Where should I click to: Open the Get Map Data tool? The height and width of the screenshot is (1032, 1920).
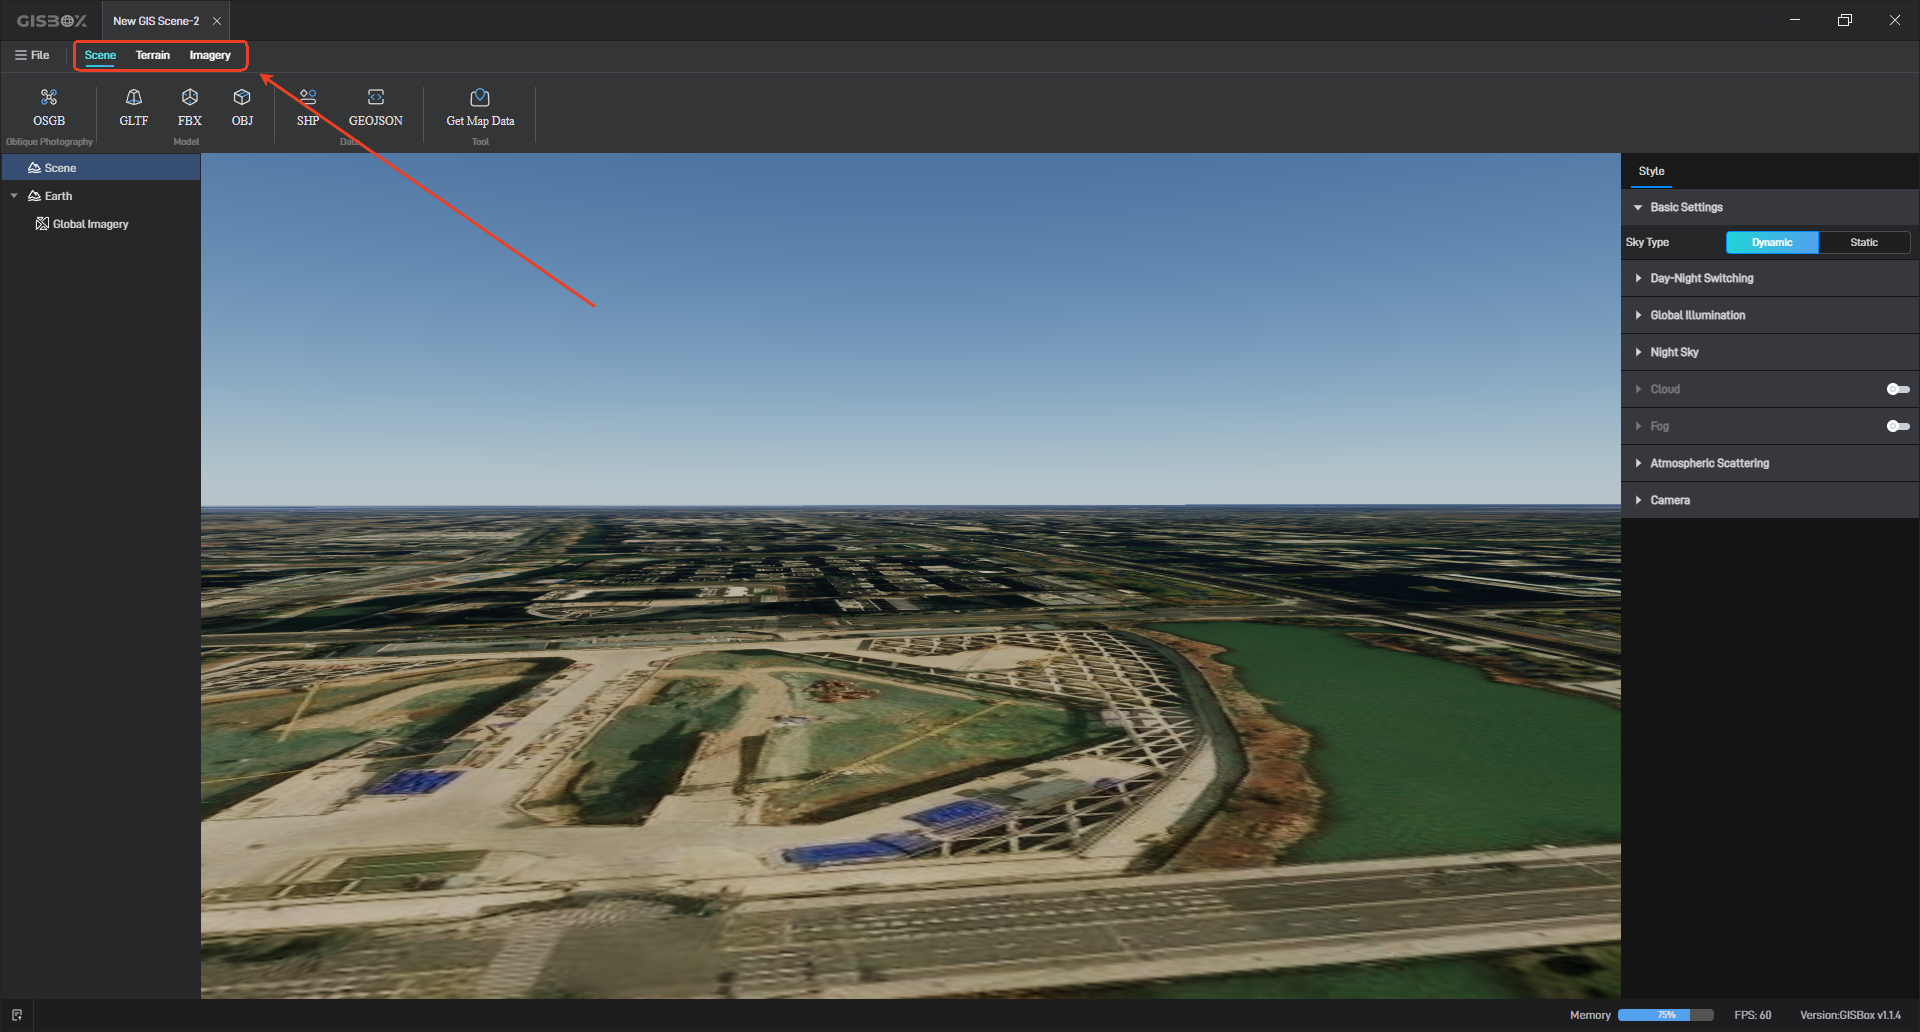[480, 107]
